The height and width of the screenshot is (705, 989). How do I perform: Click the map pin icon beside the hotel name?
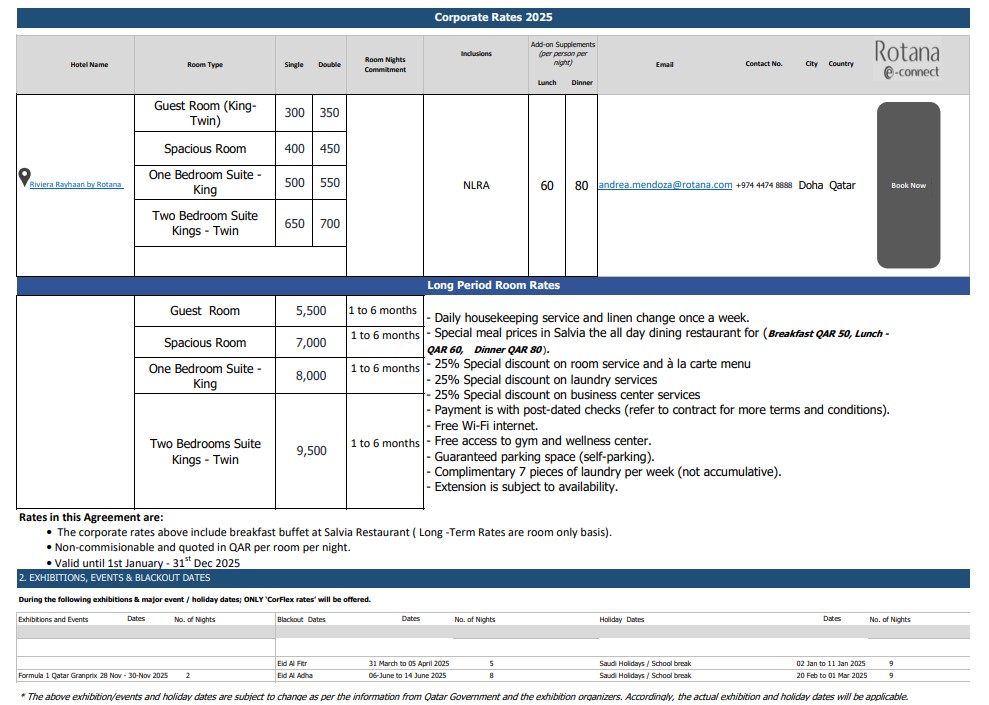coord(24,178)
